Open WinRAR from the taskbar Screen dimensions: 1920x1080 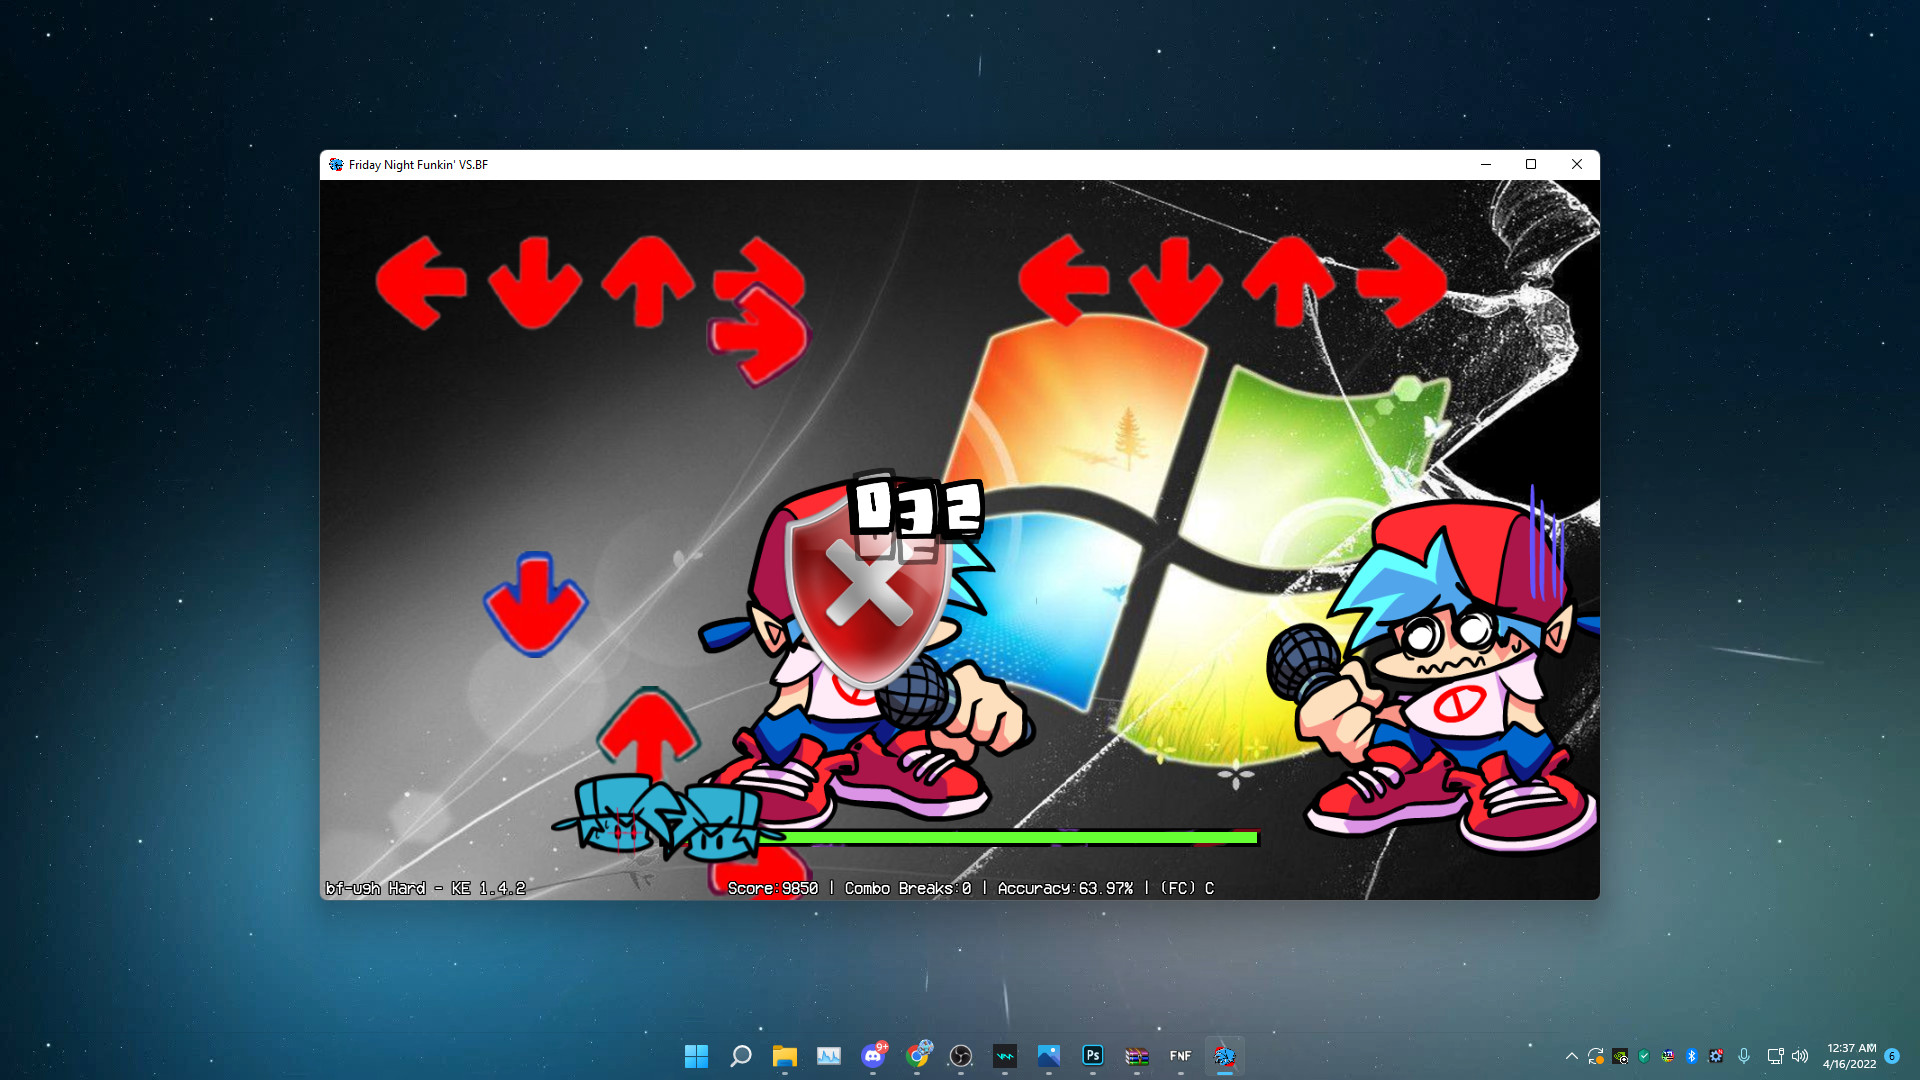pos(1137,1056)
